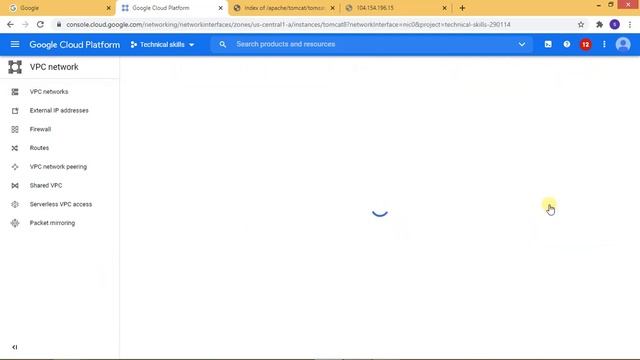
Task: Bookmark this page with star icon
Action: (x=581, y=24)
